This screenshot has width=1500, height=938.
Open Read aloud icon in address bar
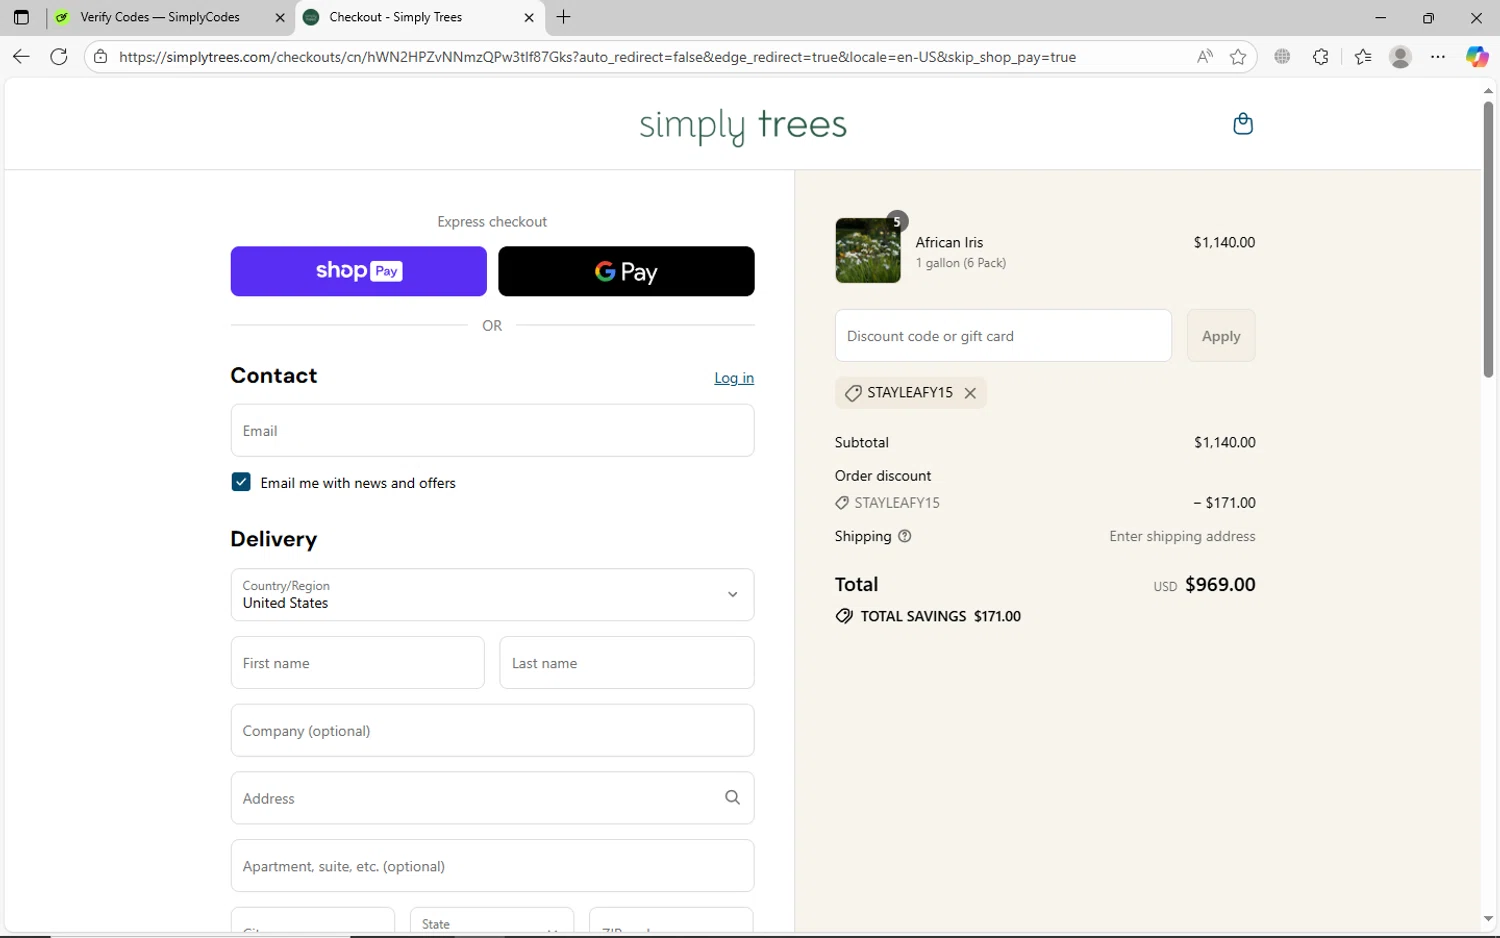(x=1205, y=57)
